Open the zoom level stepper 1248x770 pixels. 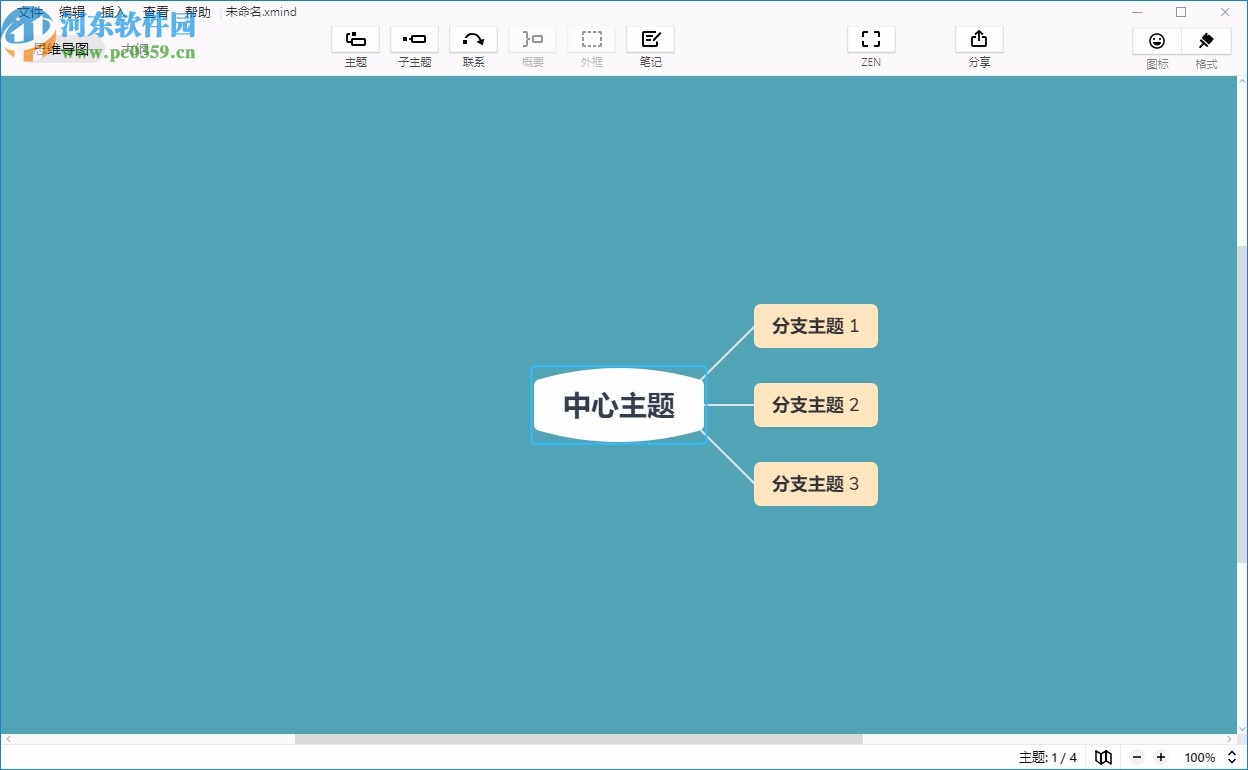[1231, 757]
